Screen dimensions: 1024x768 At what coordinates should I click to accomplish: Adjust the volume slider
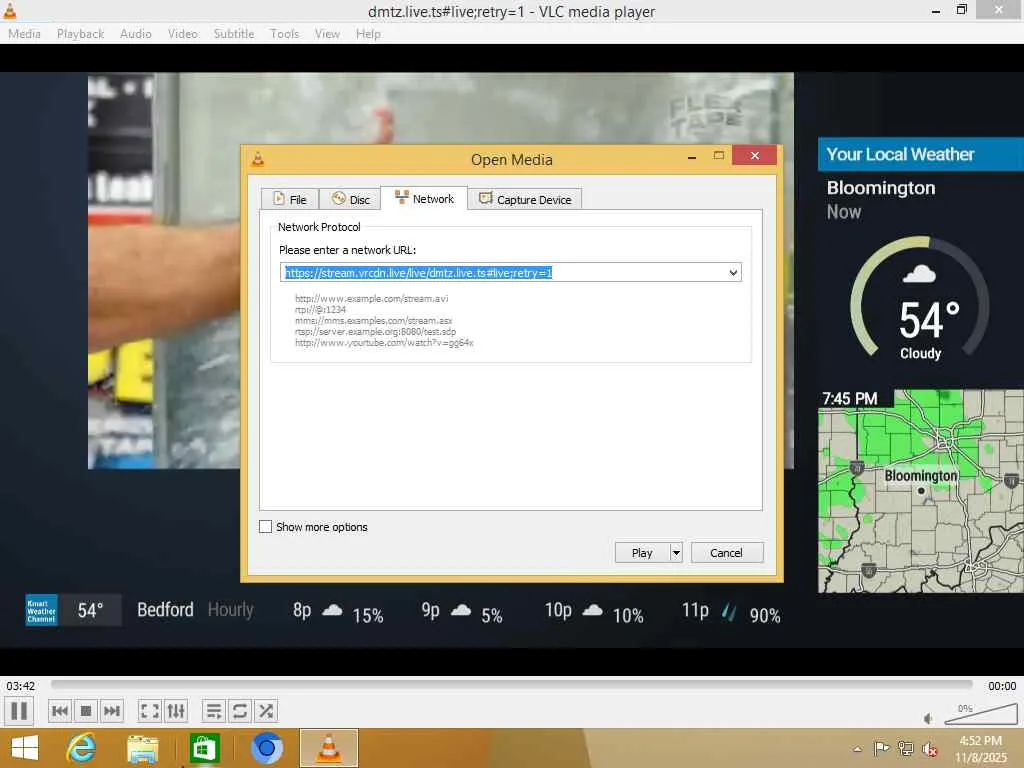(x=980, y=714)
